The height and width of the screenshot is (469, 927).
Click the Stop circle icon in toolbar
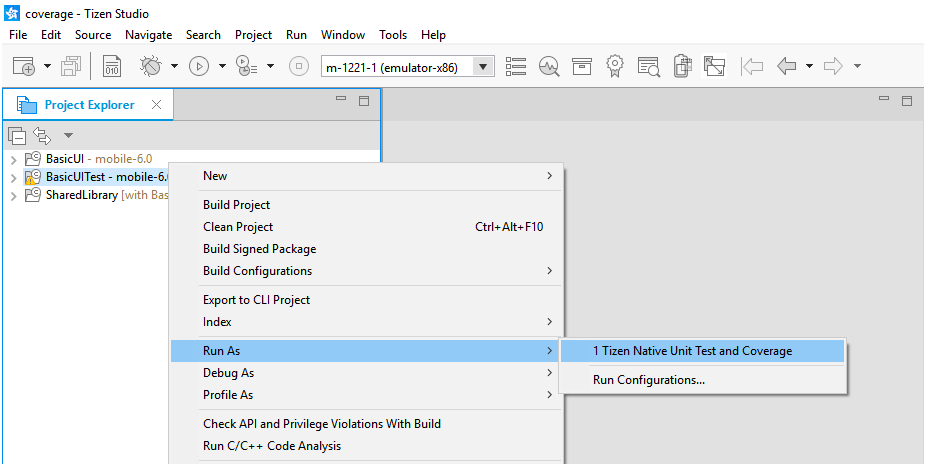coord(298,67)
